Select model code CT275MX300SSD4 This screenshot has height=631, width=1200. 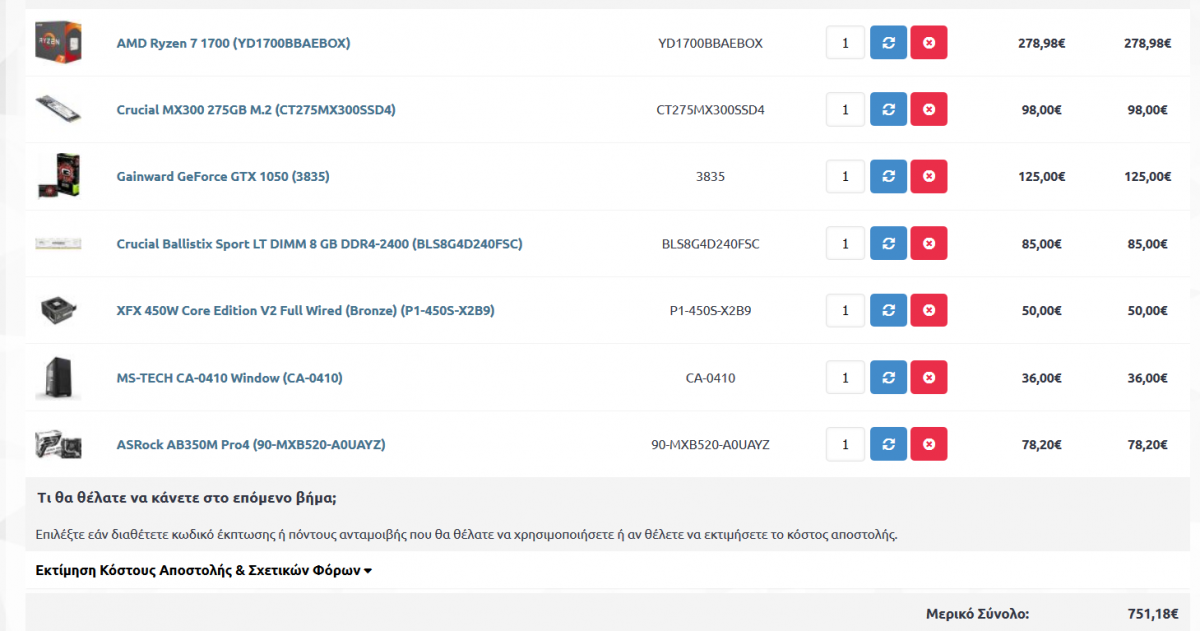pos(710,110)
